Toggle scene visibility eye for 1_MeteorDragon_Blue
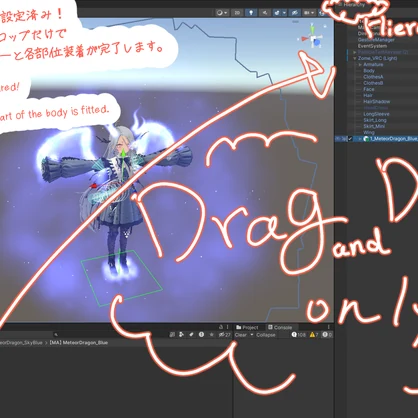This screenshot has width=418, height=418. 338,139
